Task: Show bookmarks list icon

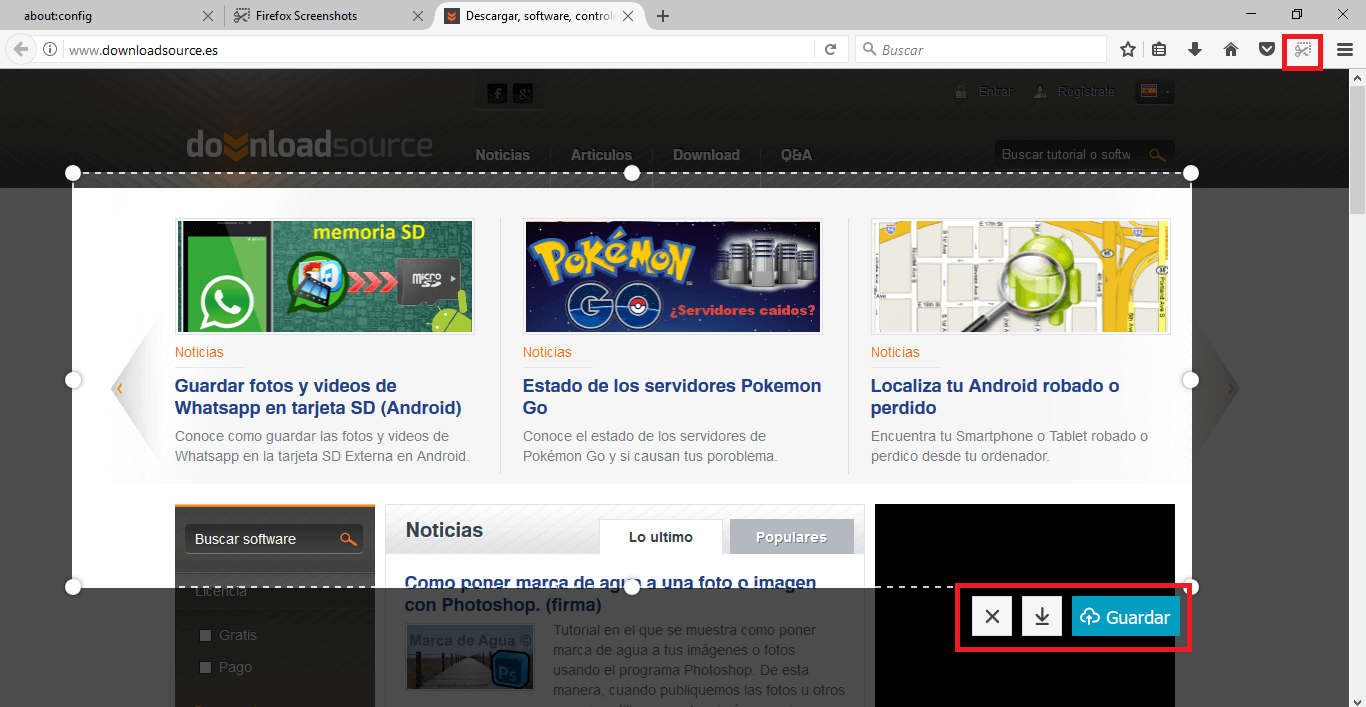Action: pyautogui.click(x=1160, y=49)
